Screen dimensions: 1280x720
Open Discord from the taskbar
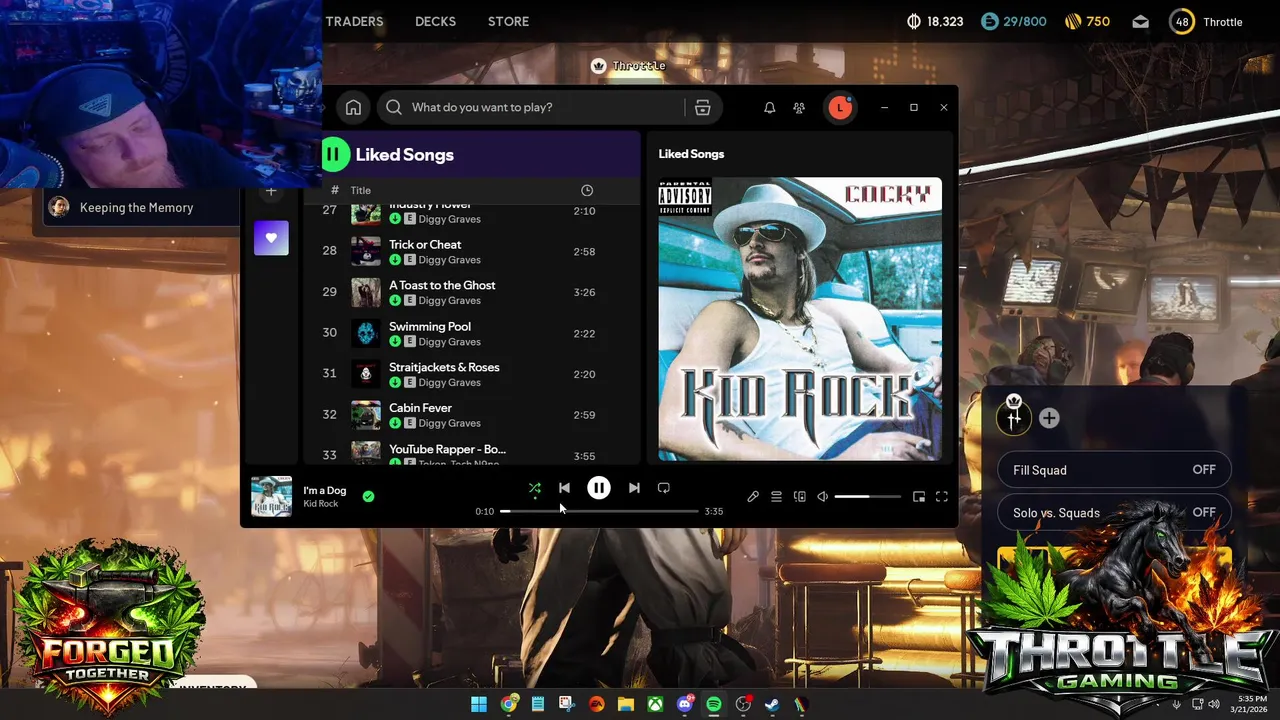[x=685, y=704]
